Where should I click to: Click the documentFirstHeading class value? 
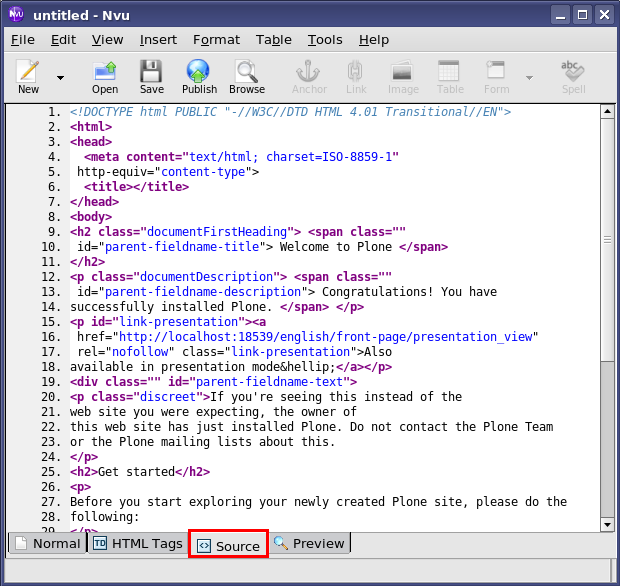[x=217, y=232]
